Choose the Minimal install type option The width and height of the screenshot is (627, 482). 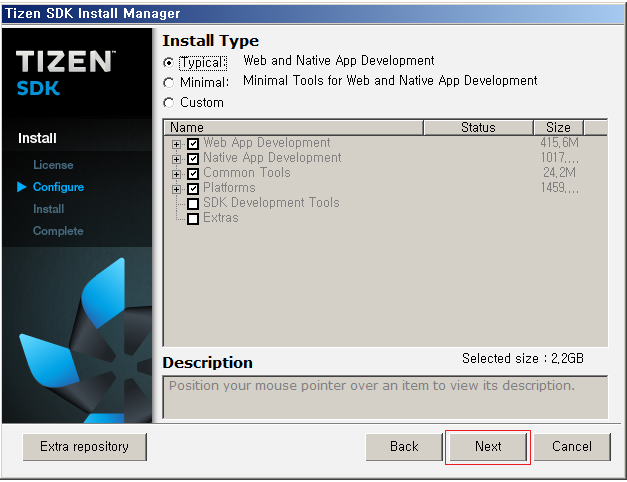[x=169, y=83]
